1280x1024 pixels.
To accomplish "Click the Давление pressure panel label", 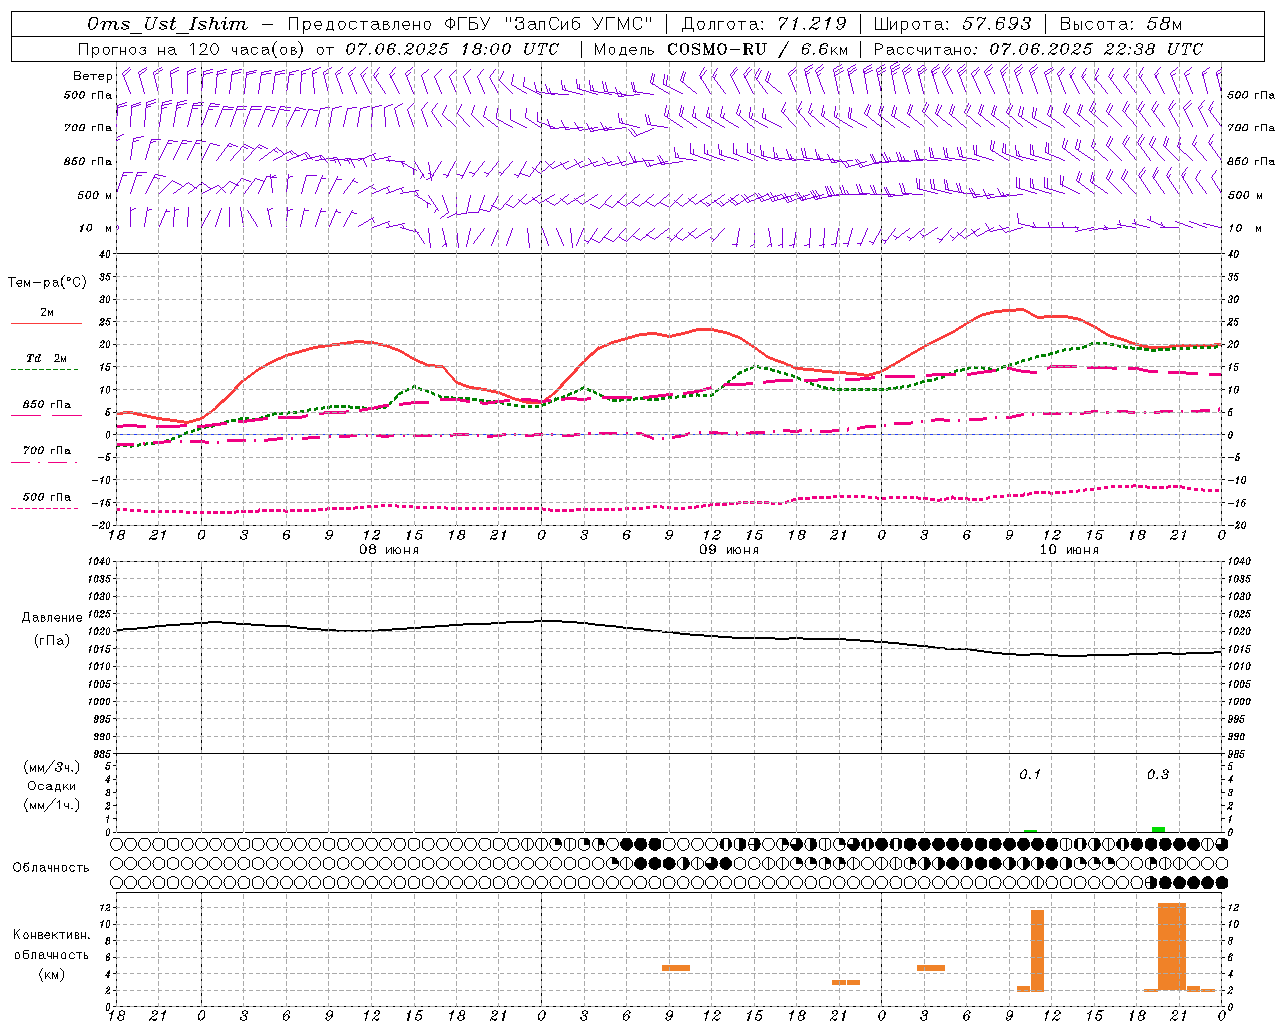I will tap(52, 618).
